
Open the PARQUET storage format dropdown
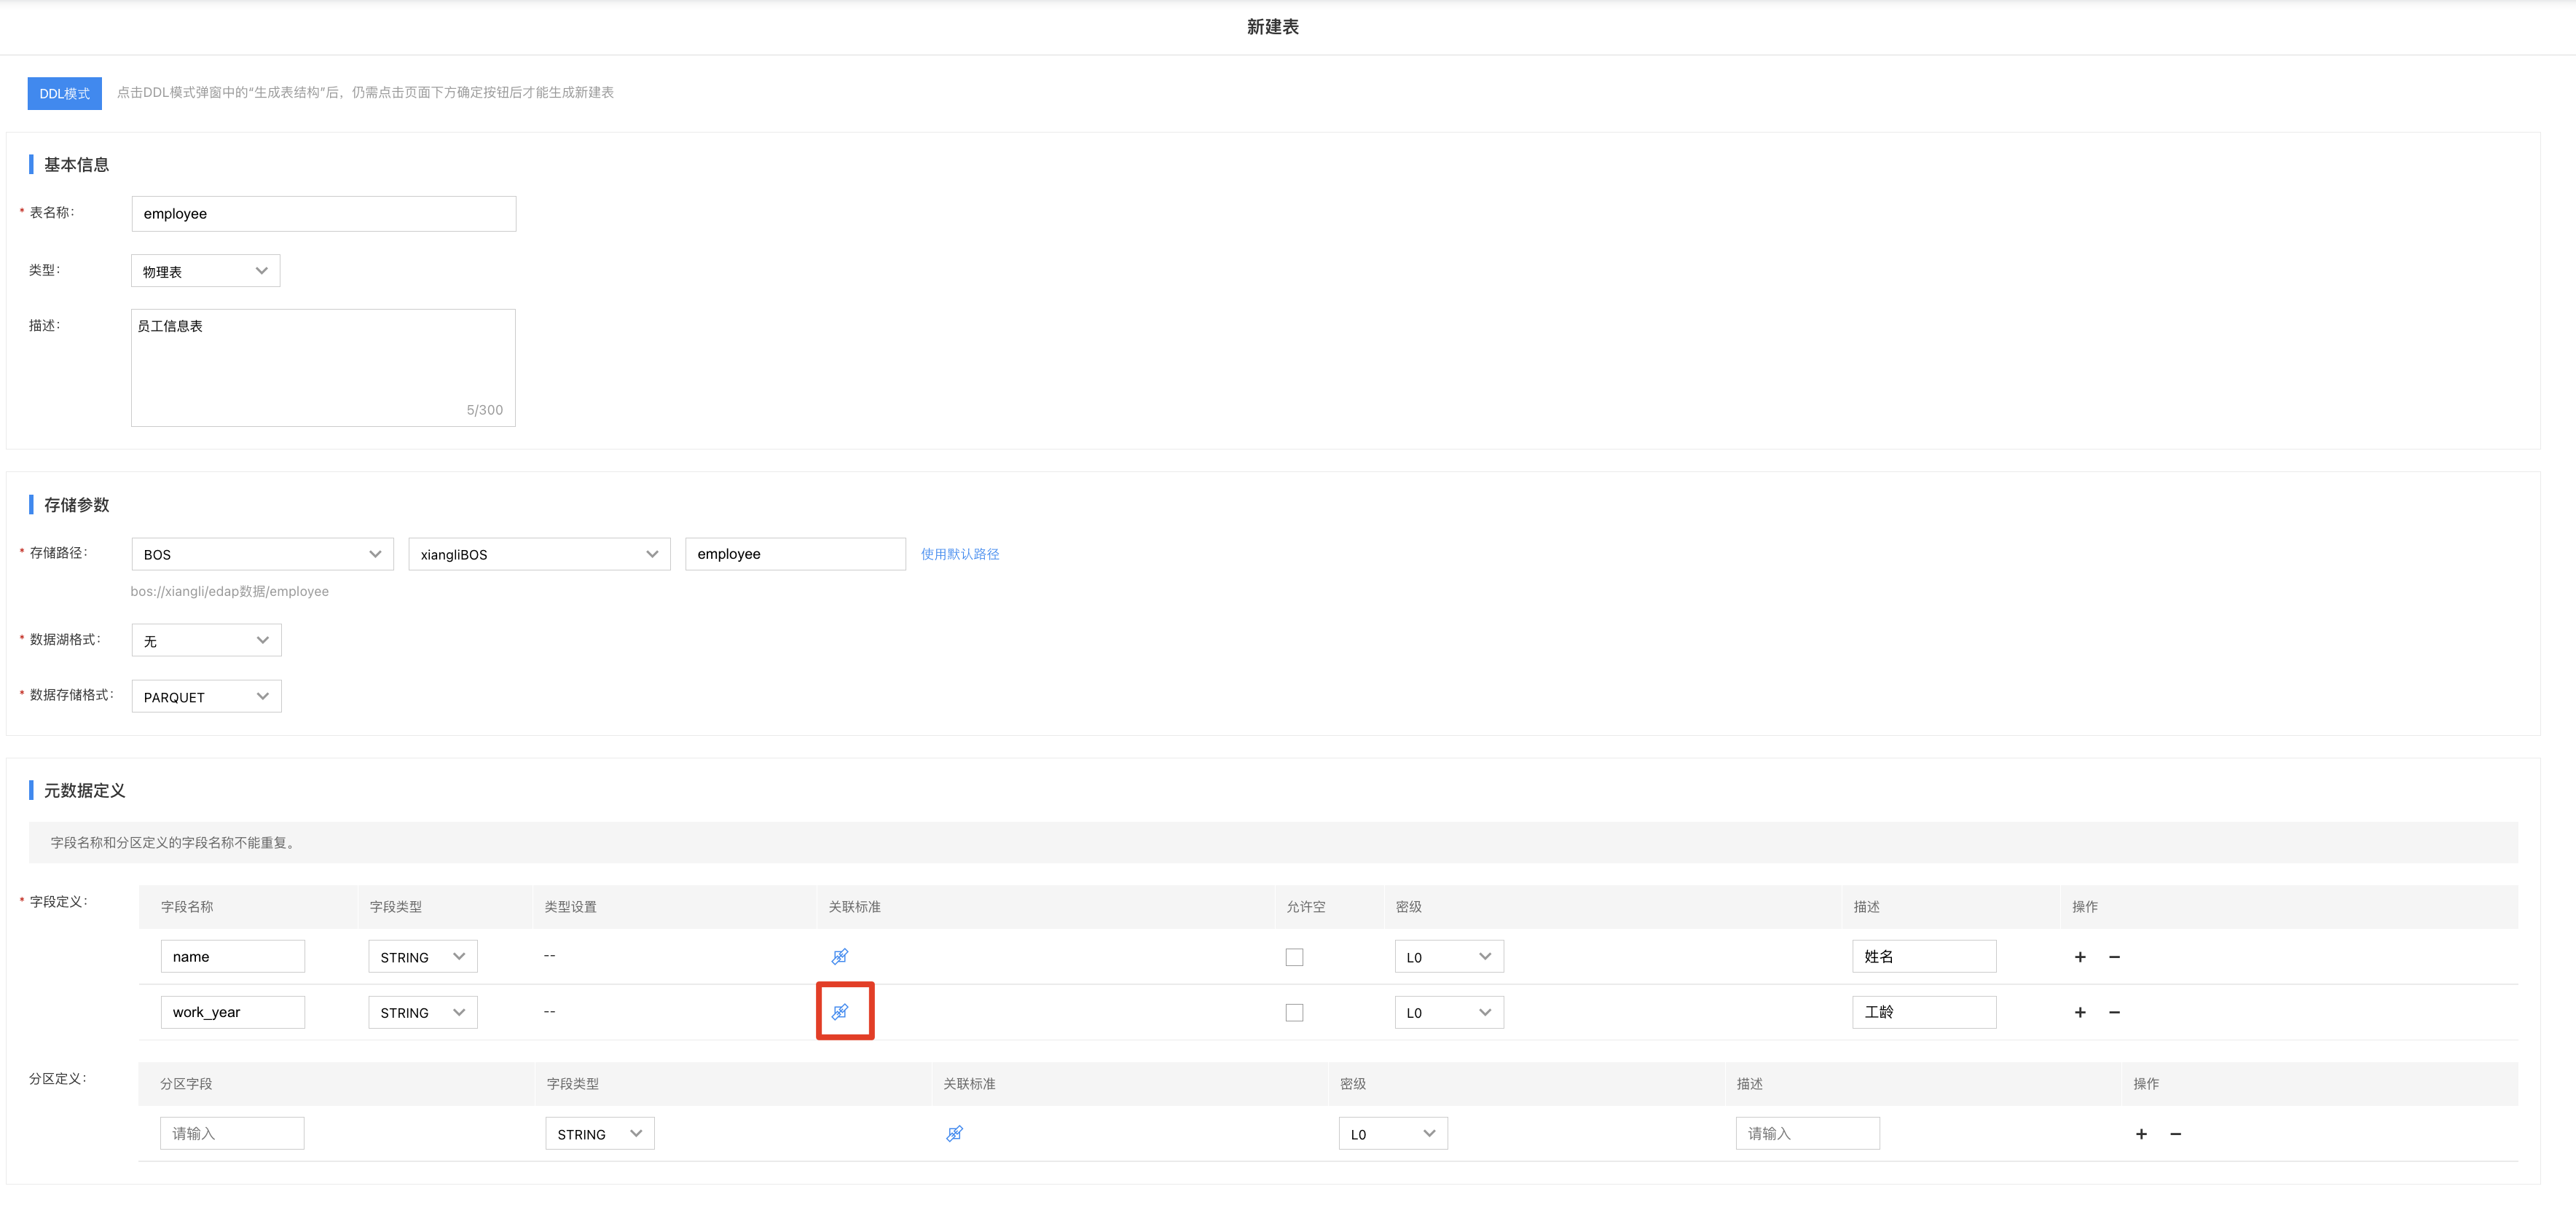pos(206,696)
